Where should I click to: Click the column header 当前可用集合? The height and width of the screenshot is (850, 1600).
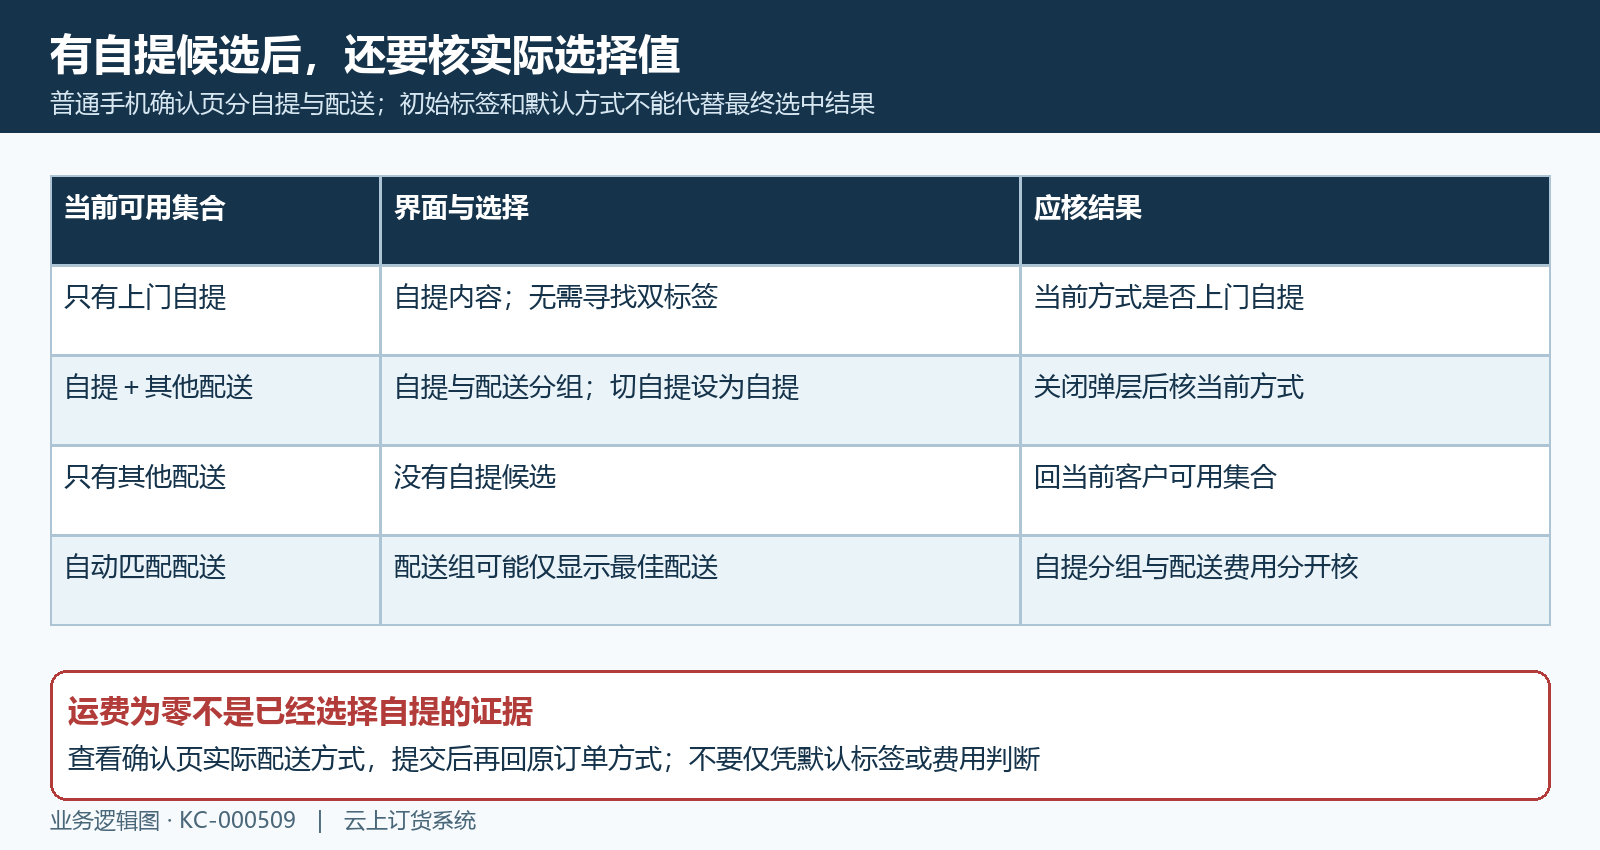(215, 221)
